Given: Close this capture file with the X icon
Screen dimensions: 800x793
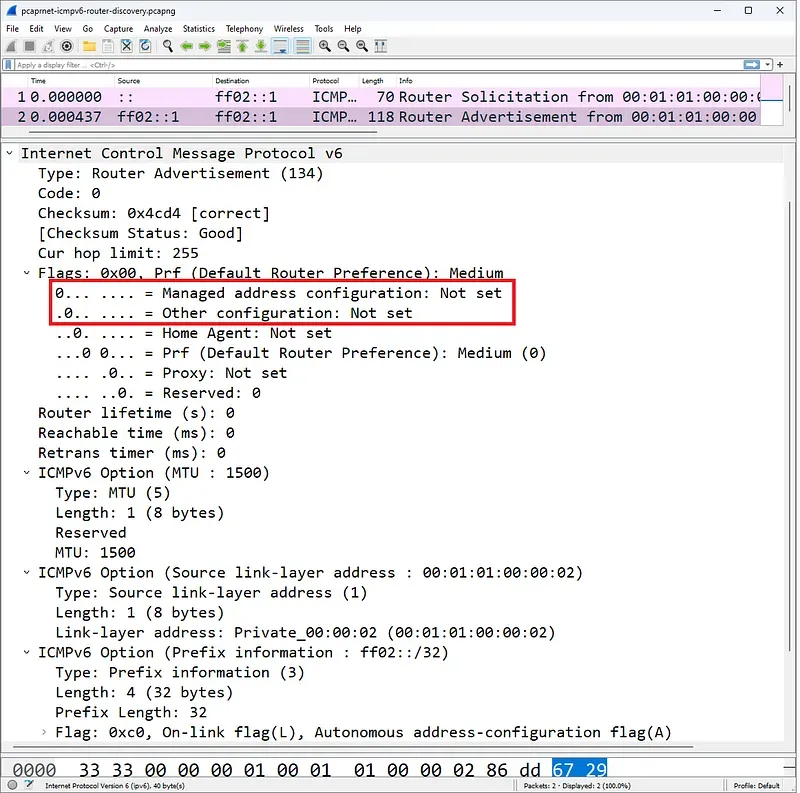Looking at the screenshot, I should point(127,46).
